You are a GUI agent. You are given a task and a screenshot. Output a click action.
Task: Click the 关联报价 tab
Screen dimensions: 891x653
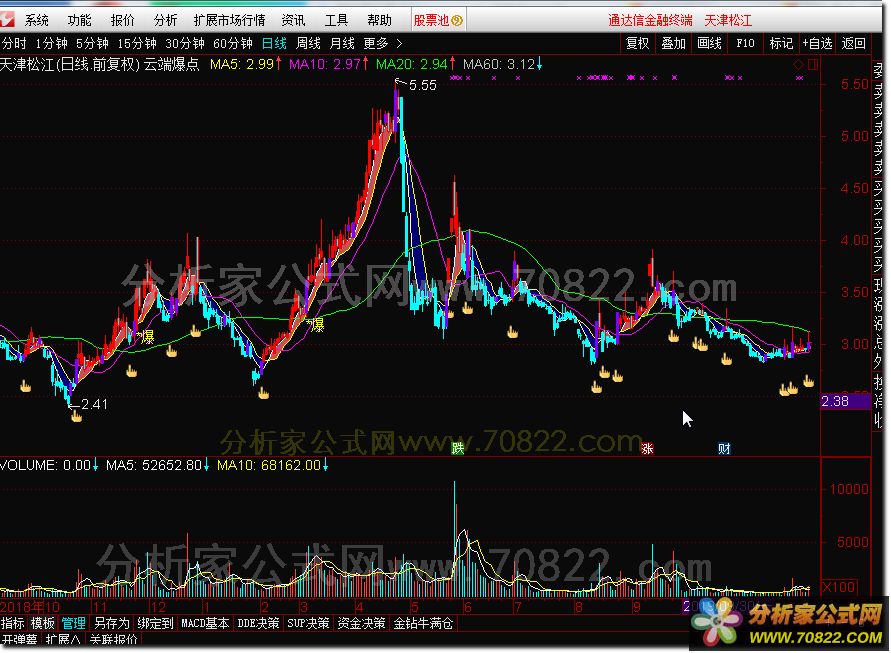[x=113, y=639]
